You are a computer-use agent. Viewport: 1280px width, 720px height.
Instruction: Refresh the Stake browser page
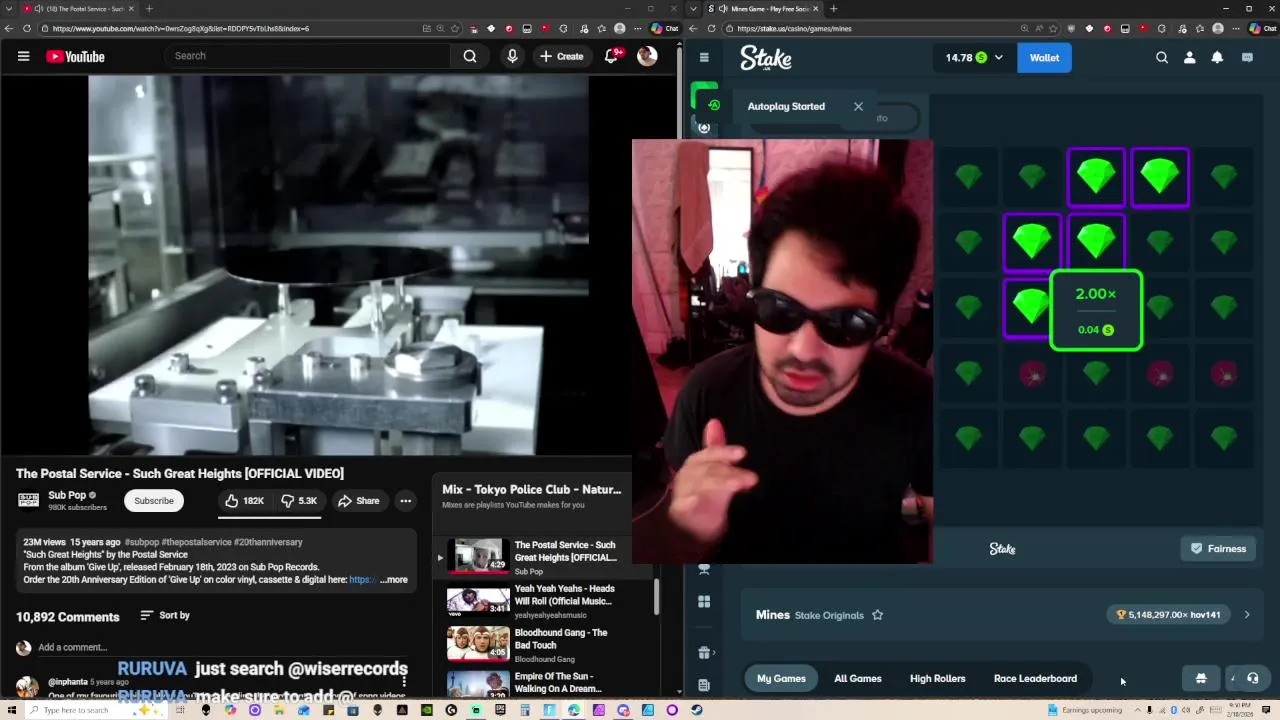coord(713,28)
